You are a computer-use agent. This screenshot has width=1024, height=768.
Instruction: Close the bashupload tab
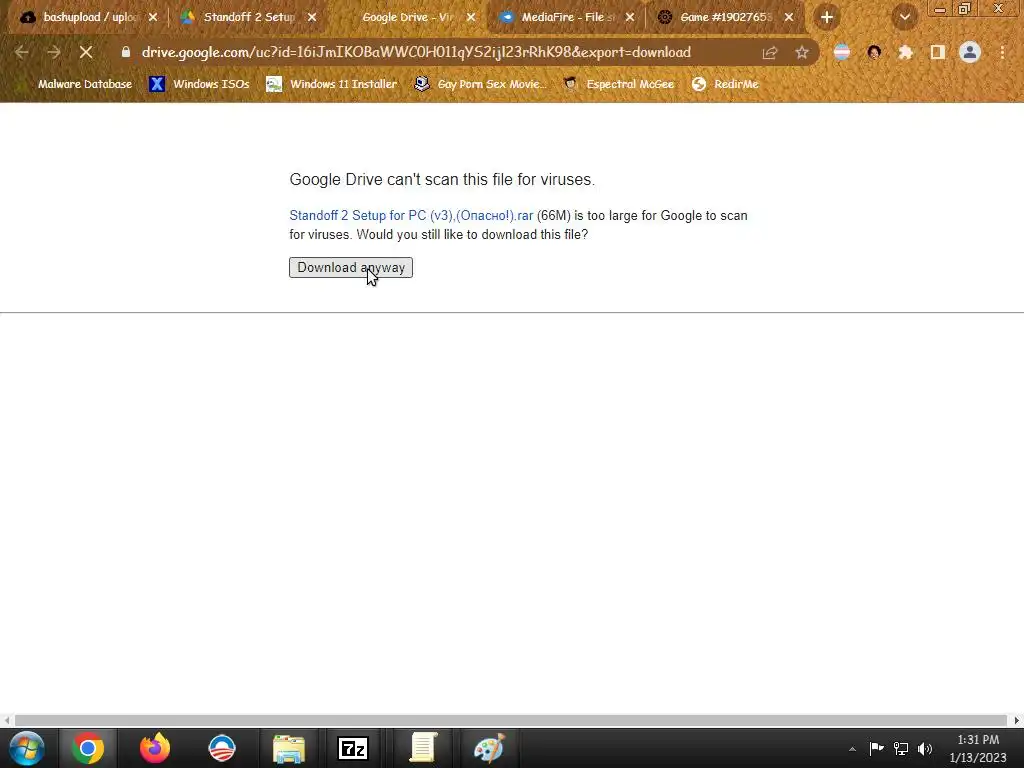click(x=153, y=17)
